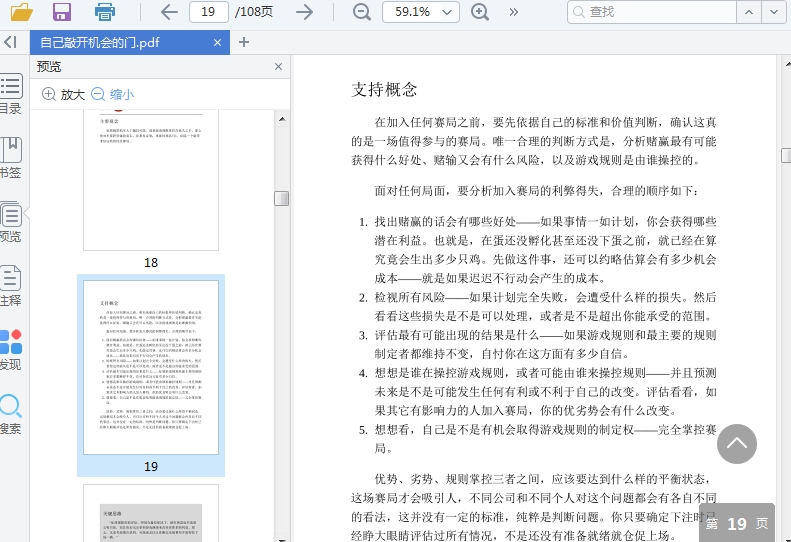Save the document with the floppy disk icon
The width and height of the screenshot is (791, 542).
pos(62,12)
